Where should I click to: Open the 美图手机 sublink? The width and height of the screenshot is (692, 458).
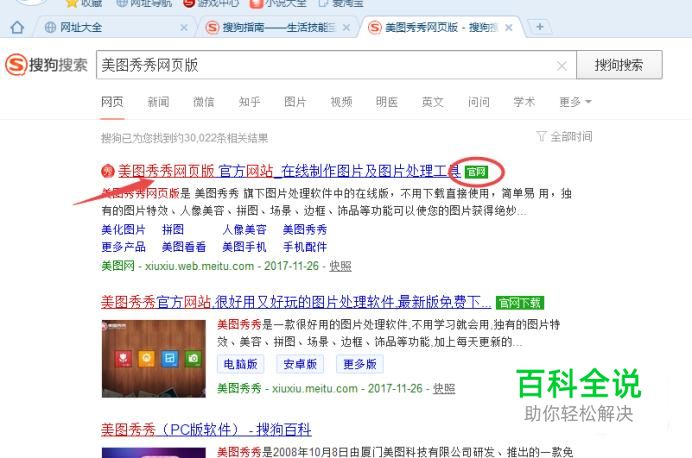244,247
